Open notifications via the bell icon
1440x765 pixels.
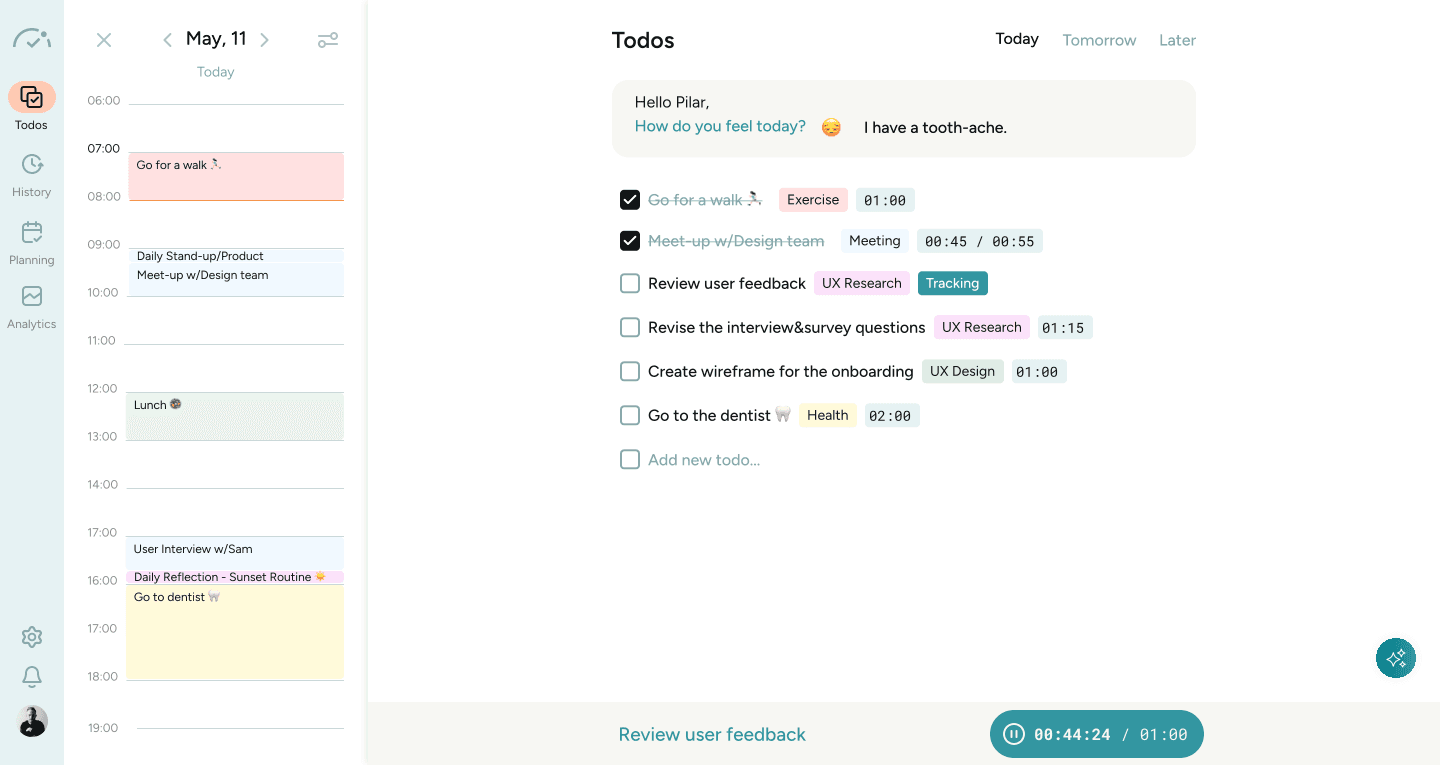click(31, 676)
